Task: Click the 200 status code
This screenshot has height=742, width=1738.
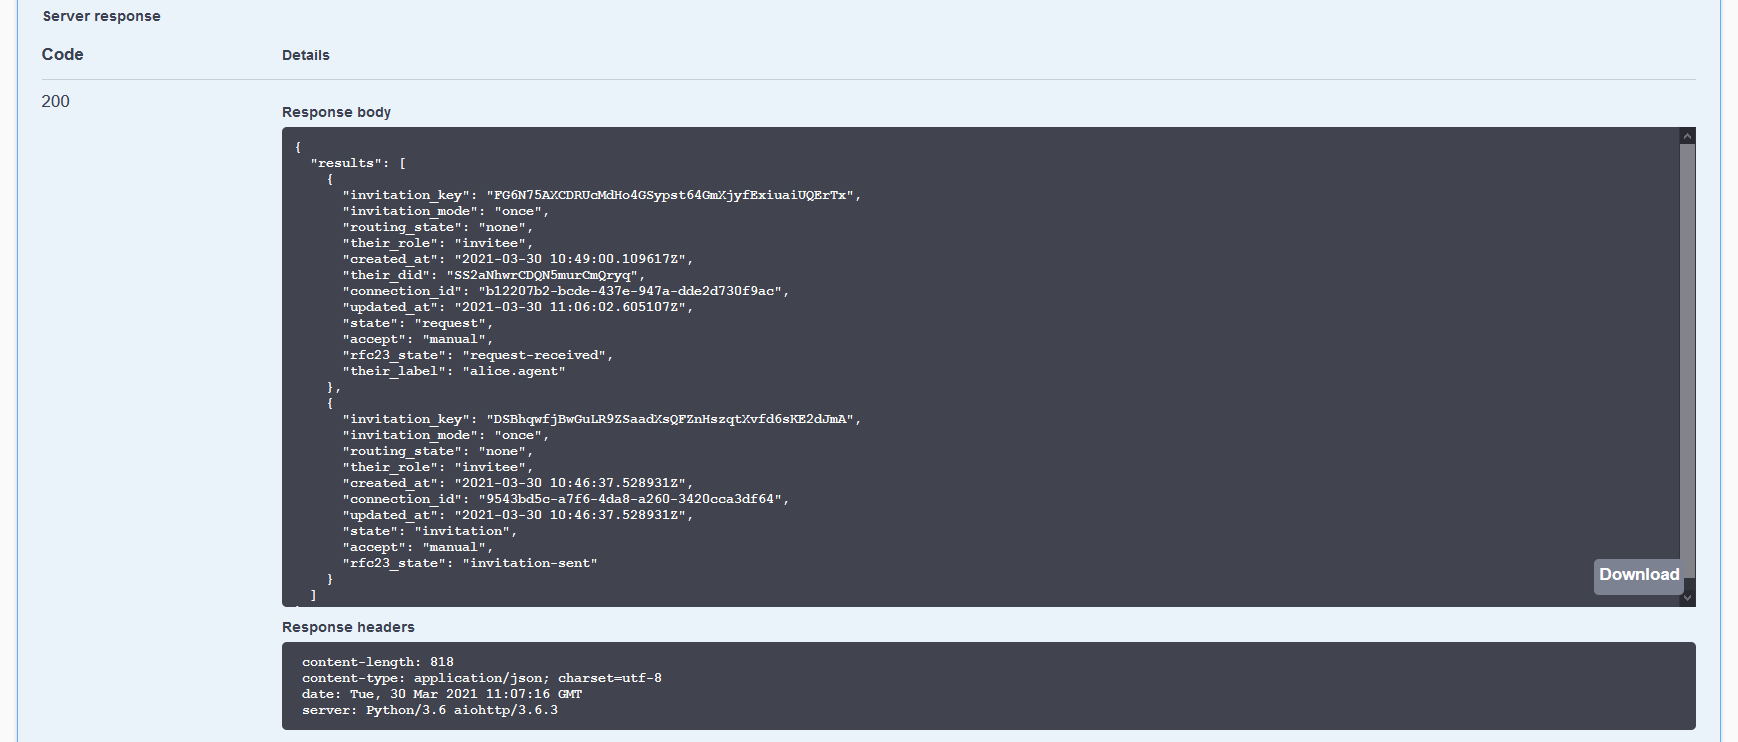Action: click(56, 101)
